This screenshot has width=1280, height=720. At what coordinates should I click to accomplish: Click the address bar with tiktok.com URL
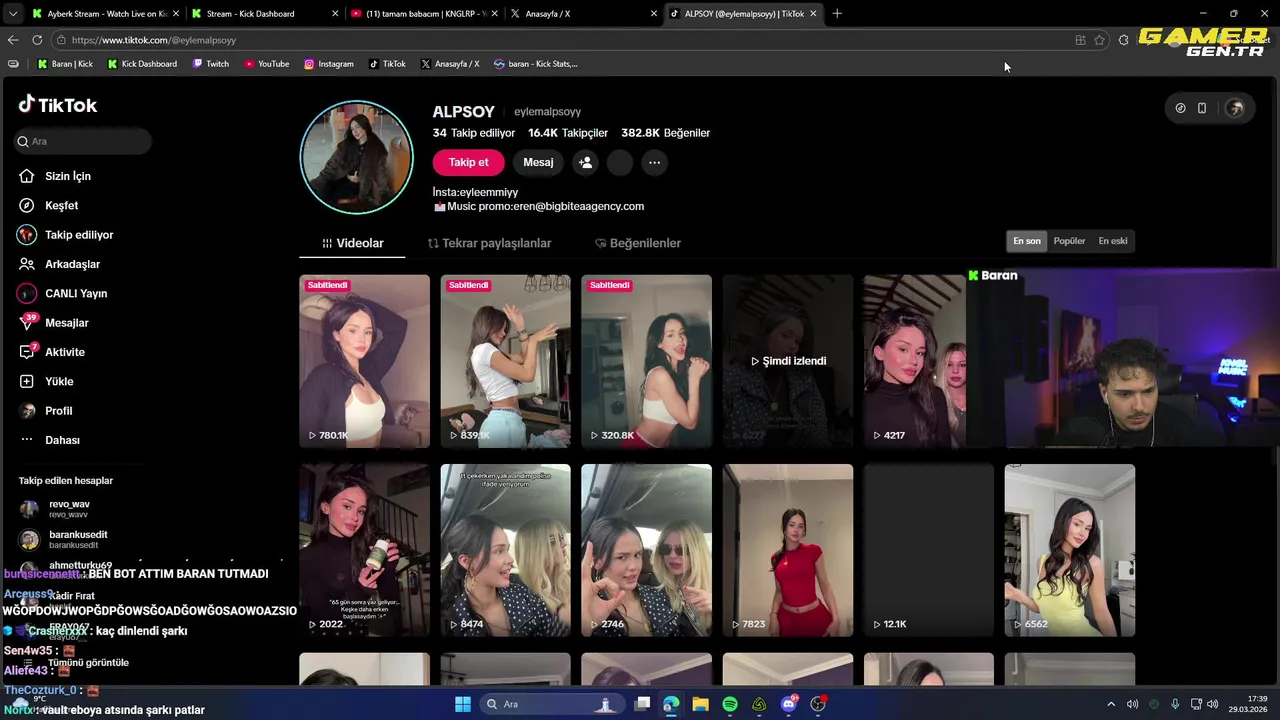click(560, 40)
